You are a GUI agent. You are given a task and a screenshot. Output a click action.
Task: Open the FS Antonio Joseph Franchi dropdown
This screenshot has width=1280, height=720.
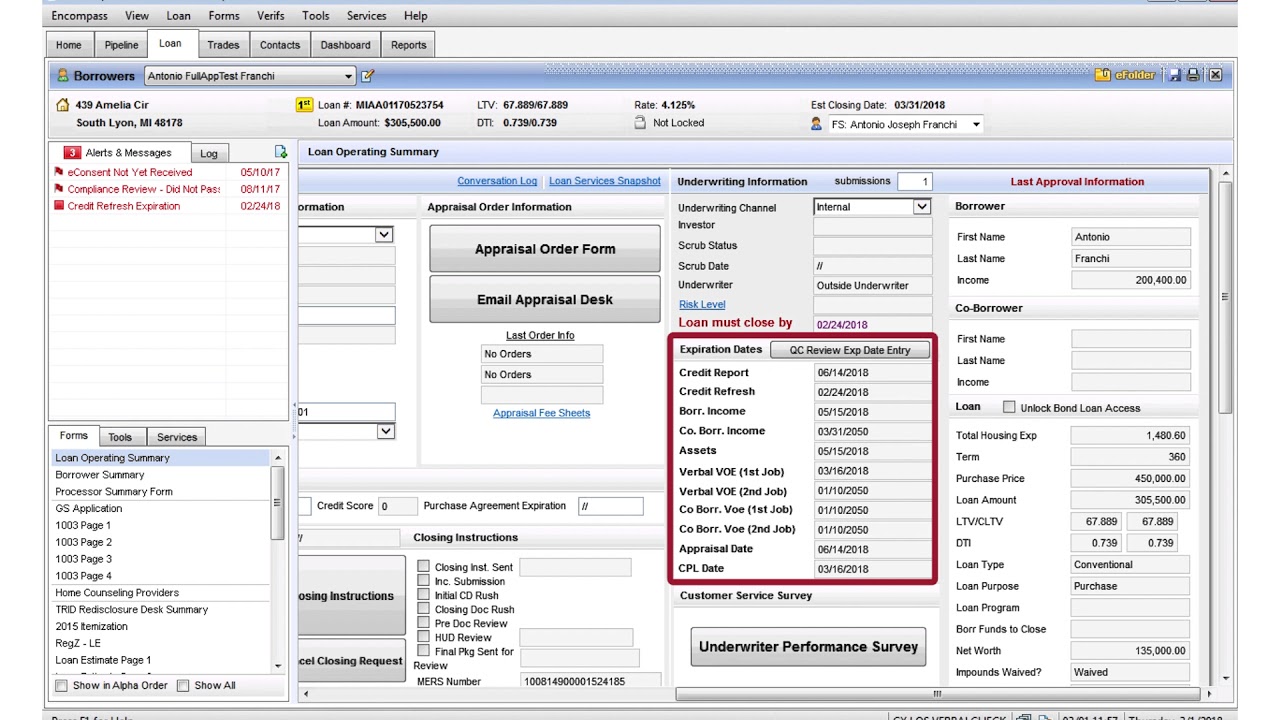(976, 125)
